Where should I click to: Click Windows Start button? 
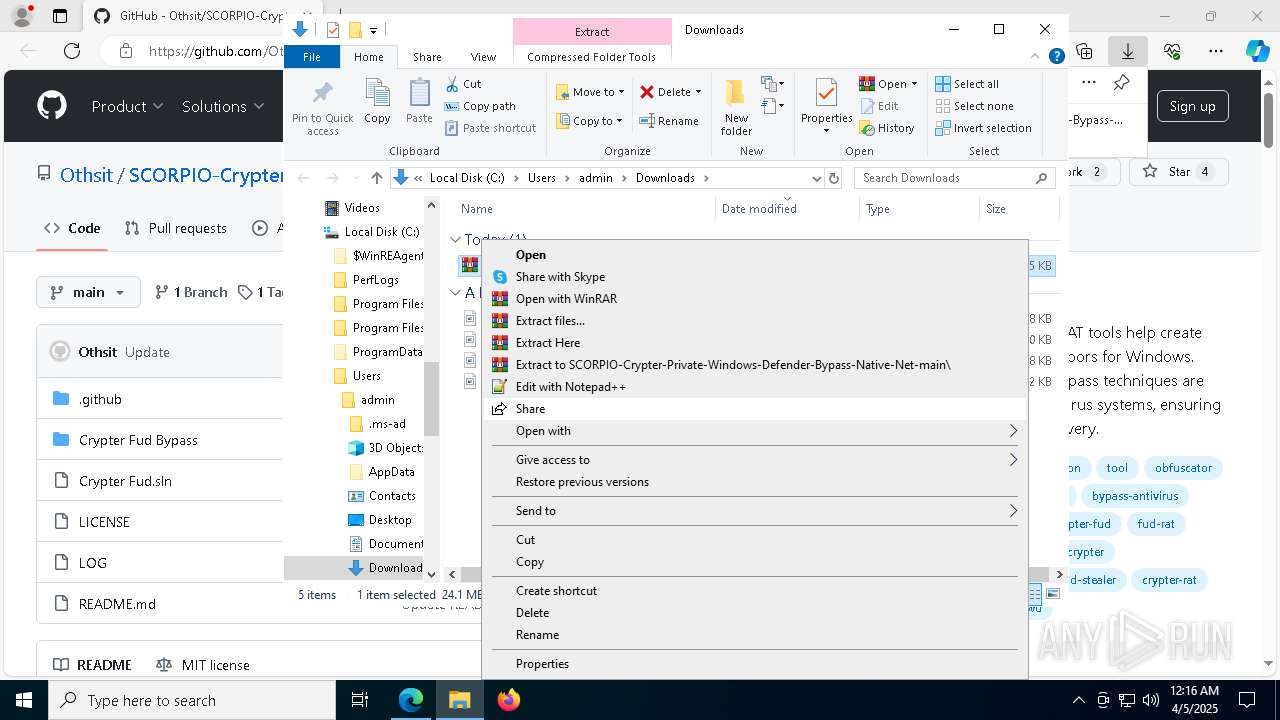point(24,700)
